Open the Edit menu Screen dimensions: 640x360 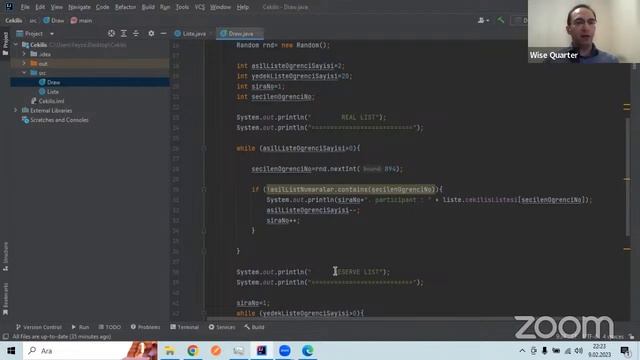click(x=40, y=7)
